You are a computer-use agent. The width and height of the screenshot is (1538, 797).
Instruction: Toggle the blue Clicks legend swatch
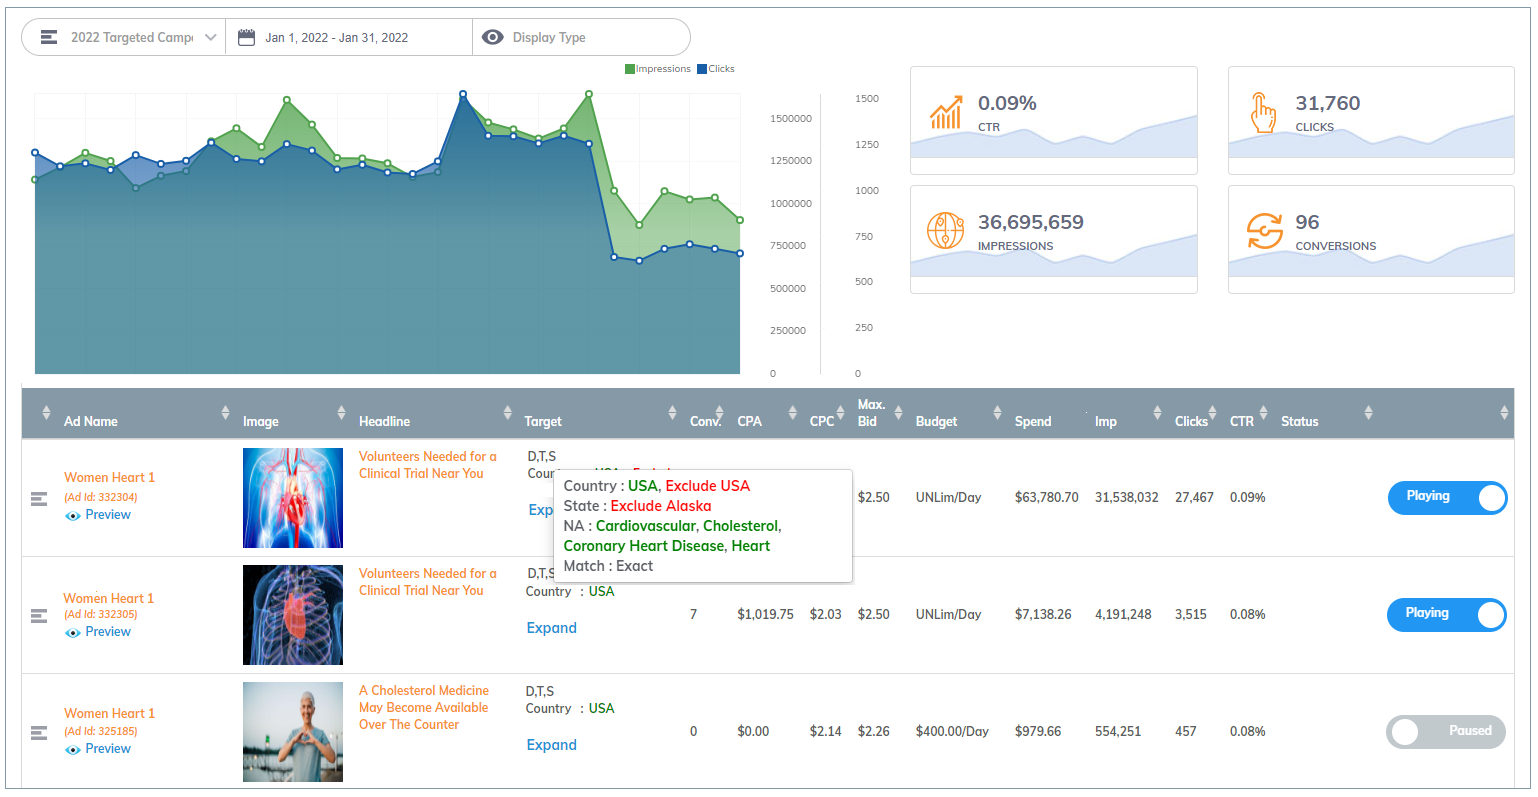click(x=702, y=69)
